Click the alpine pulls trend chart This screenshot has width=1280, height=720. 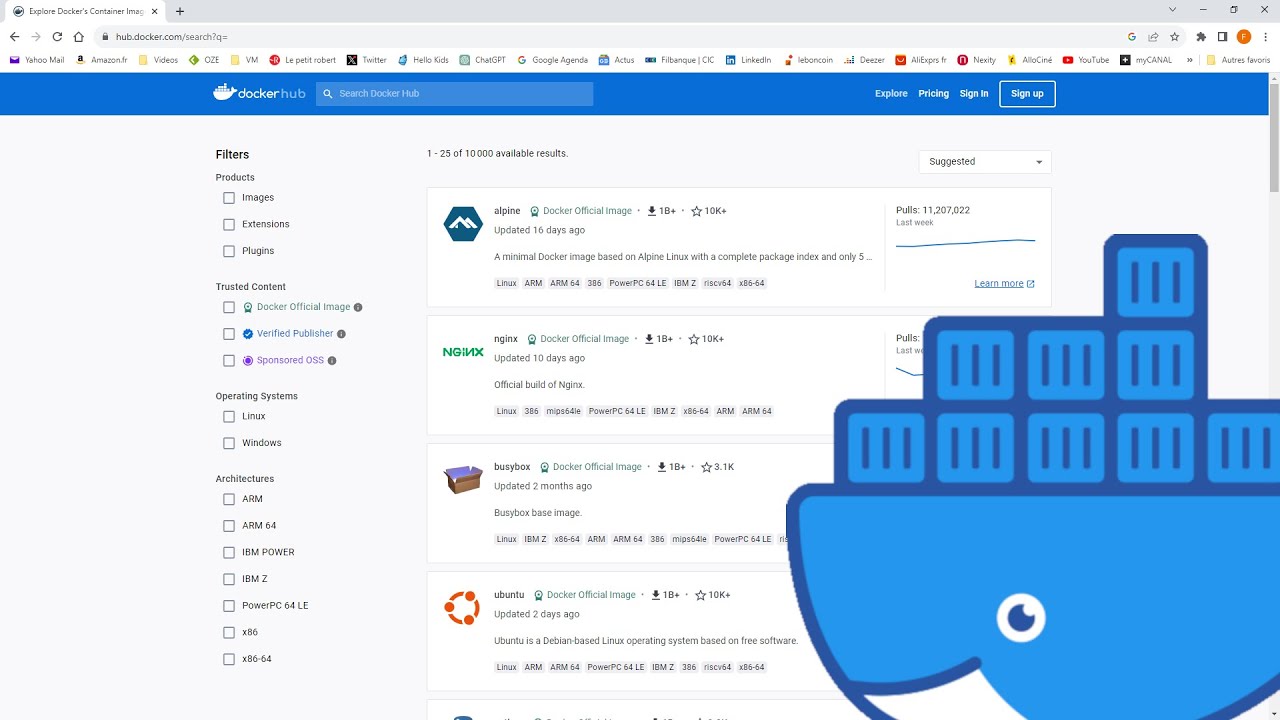coord(965,243)
